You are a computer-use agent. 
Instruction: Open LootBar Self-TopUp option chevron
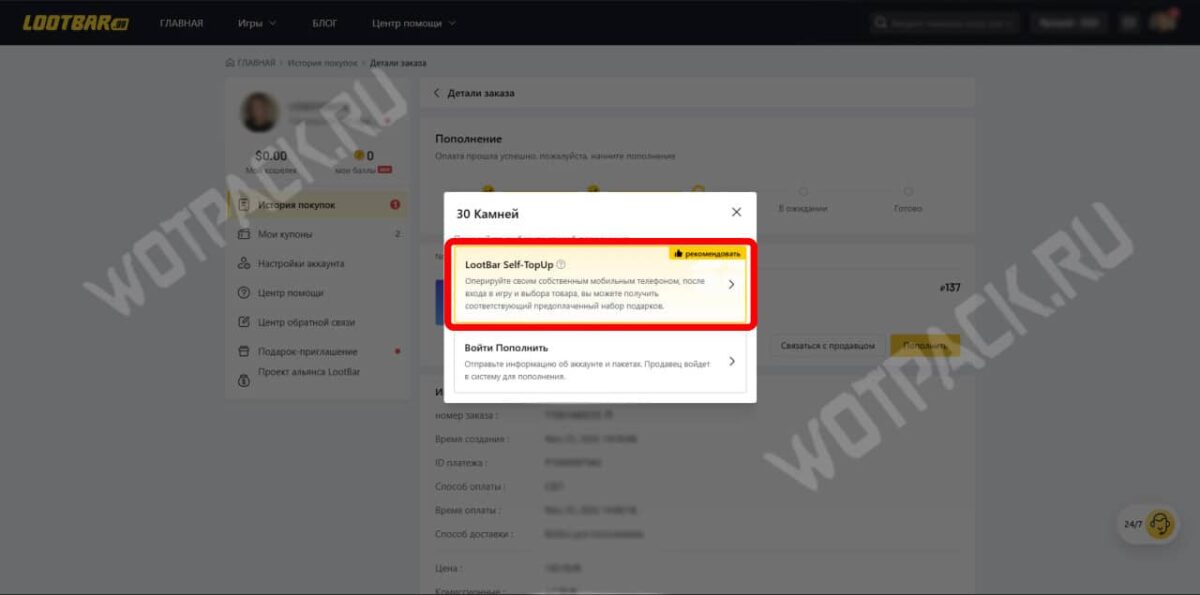click(731, 285)
